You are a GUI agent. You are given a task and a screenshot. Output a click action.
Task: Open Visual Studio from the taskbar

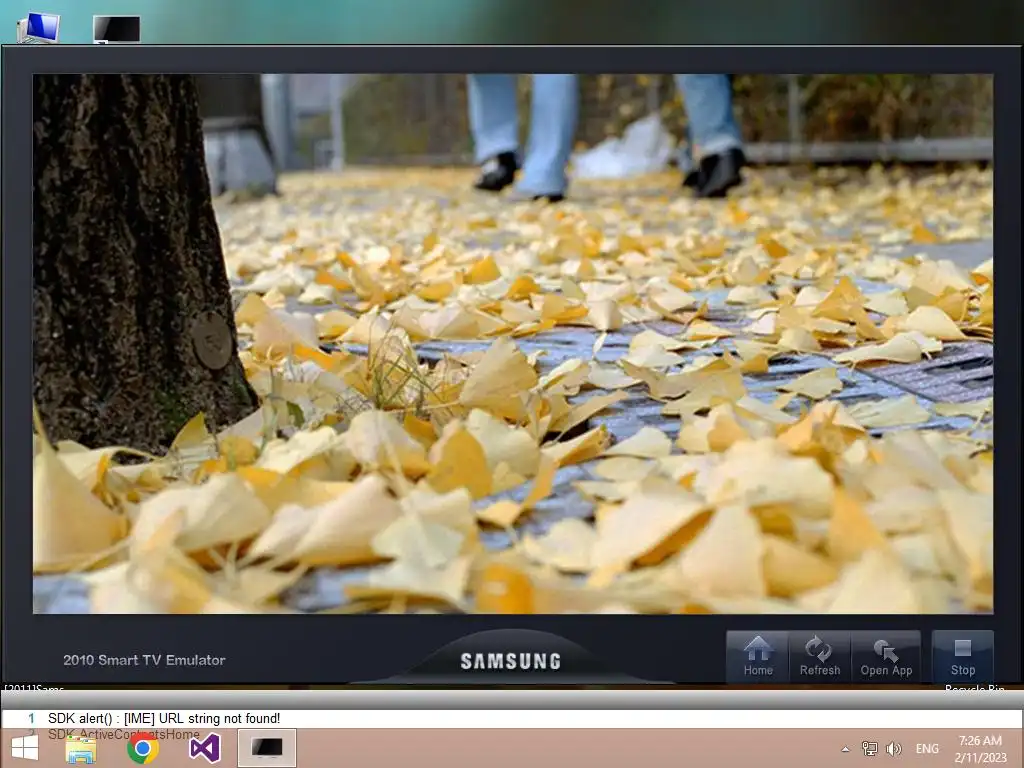click(x=204, y=748)
